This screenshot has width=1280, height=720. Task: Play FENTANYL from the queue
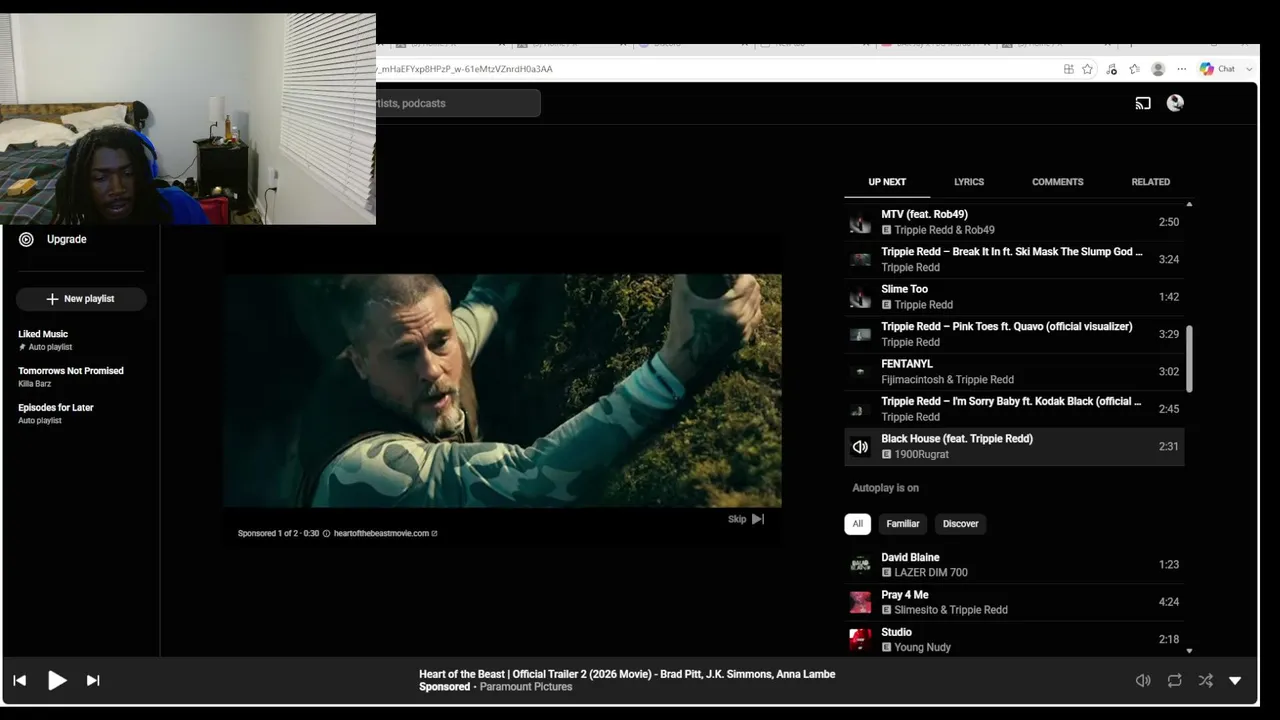pyautogui.click(x=1014, y=372)
